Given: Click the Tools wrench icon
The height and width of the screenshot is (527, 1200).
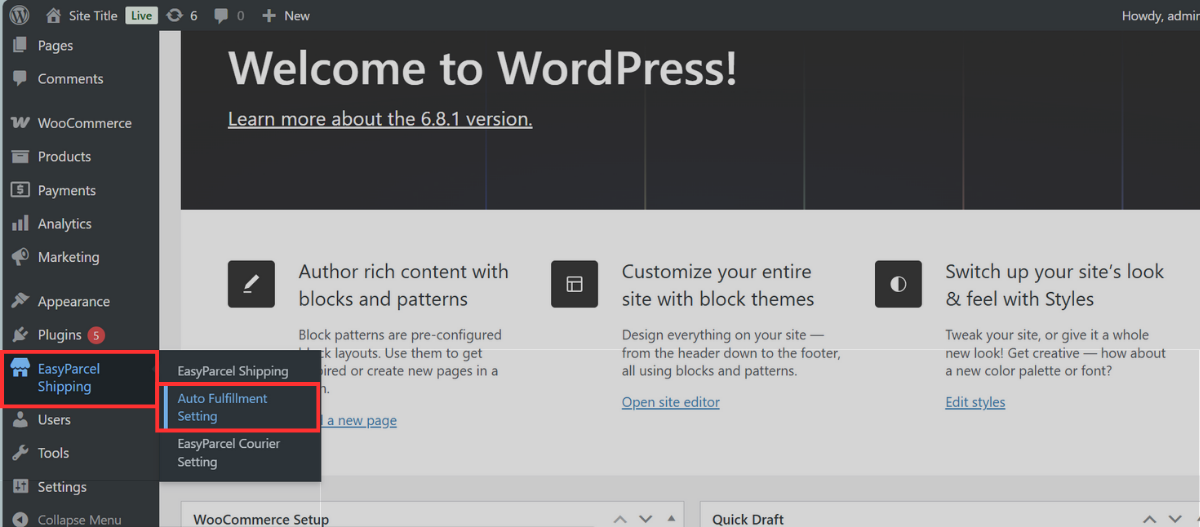Looking at the screenshot, I should (x=20, y=453).
